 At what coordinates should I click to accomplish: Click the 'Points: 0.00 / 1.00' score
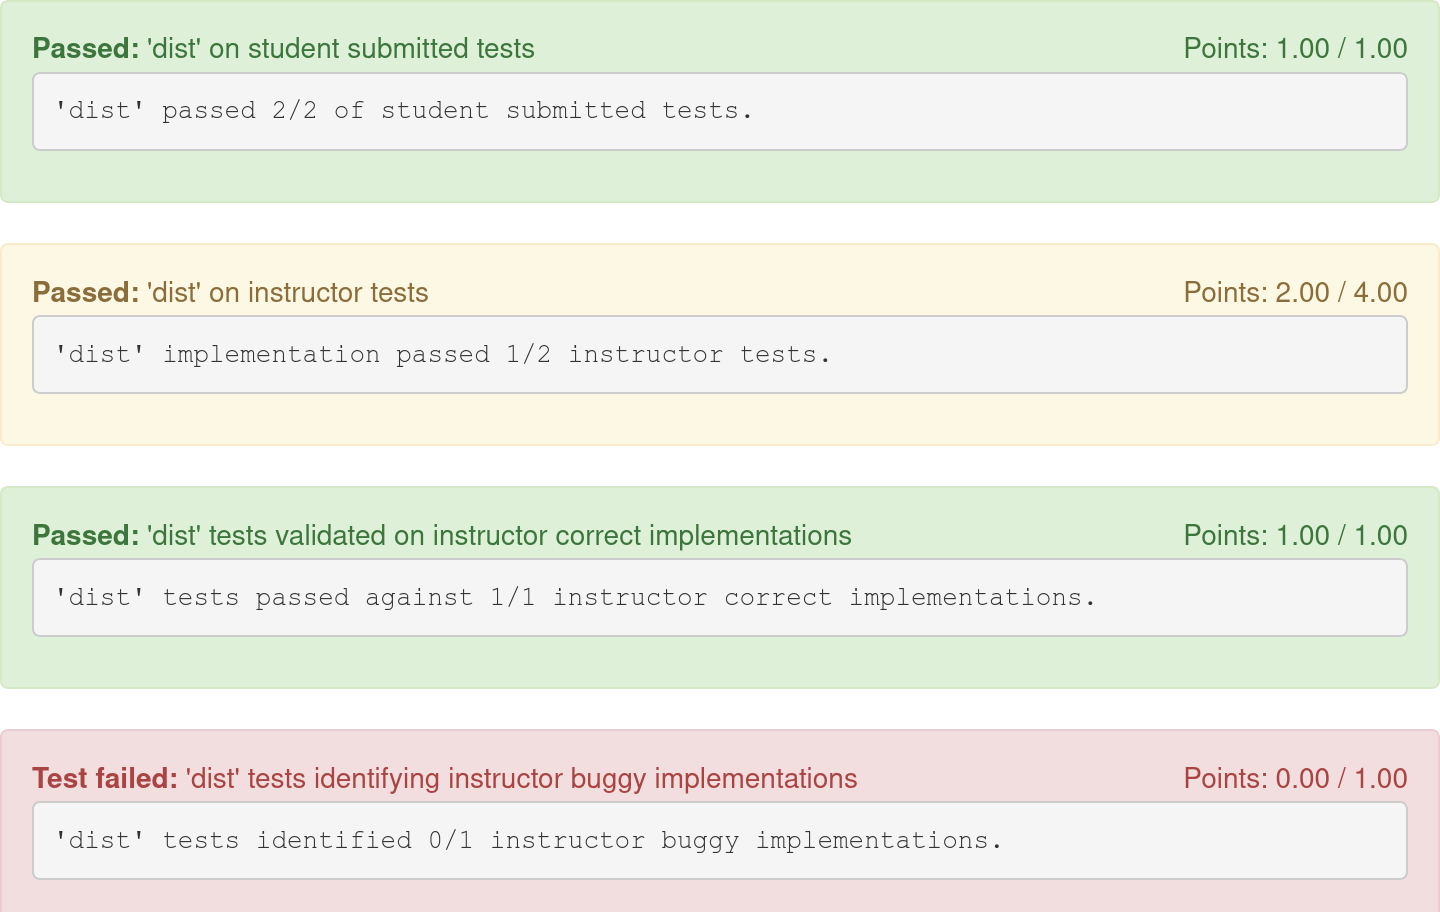pyautogui.click(x=1295, y=779)
